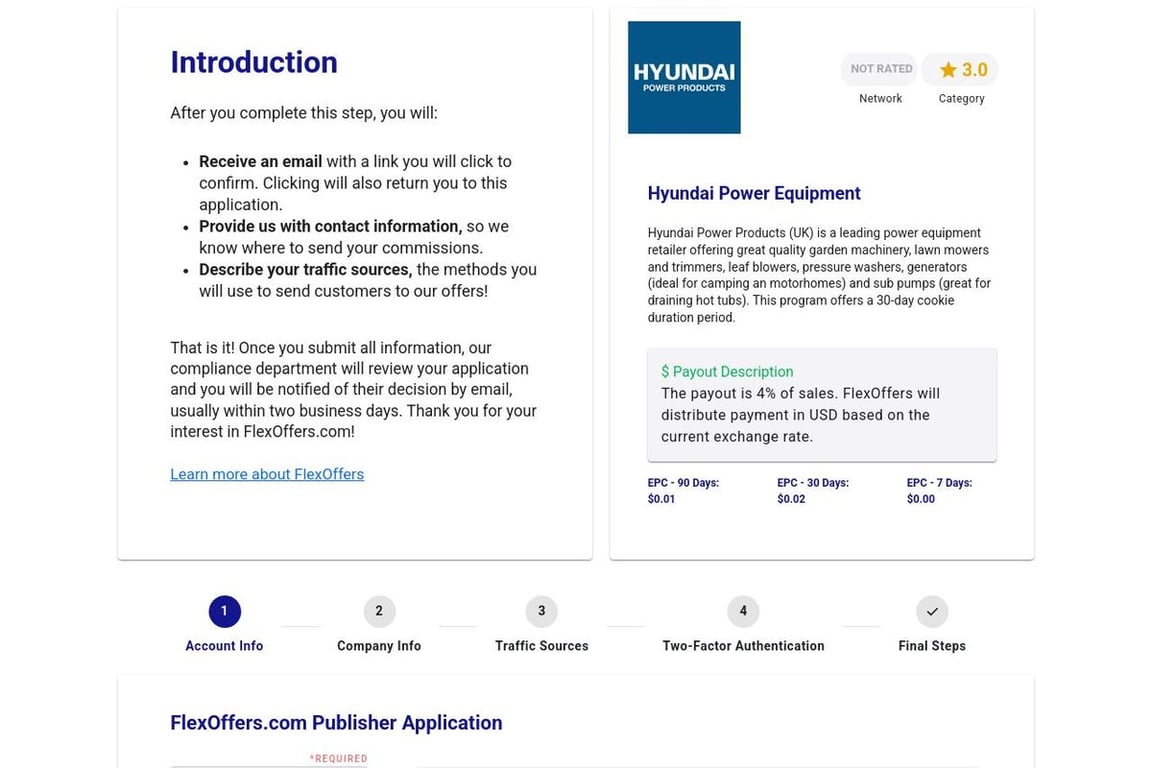Select step 4 circle for Two-Factor Authentication
Image resolution: width=1152 pixels, height=768 pixels.
pos(744,611)
